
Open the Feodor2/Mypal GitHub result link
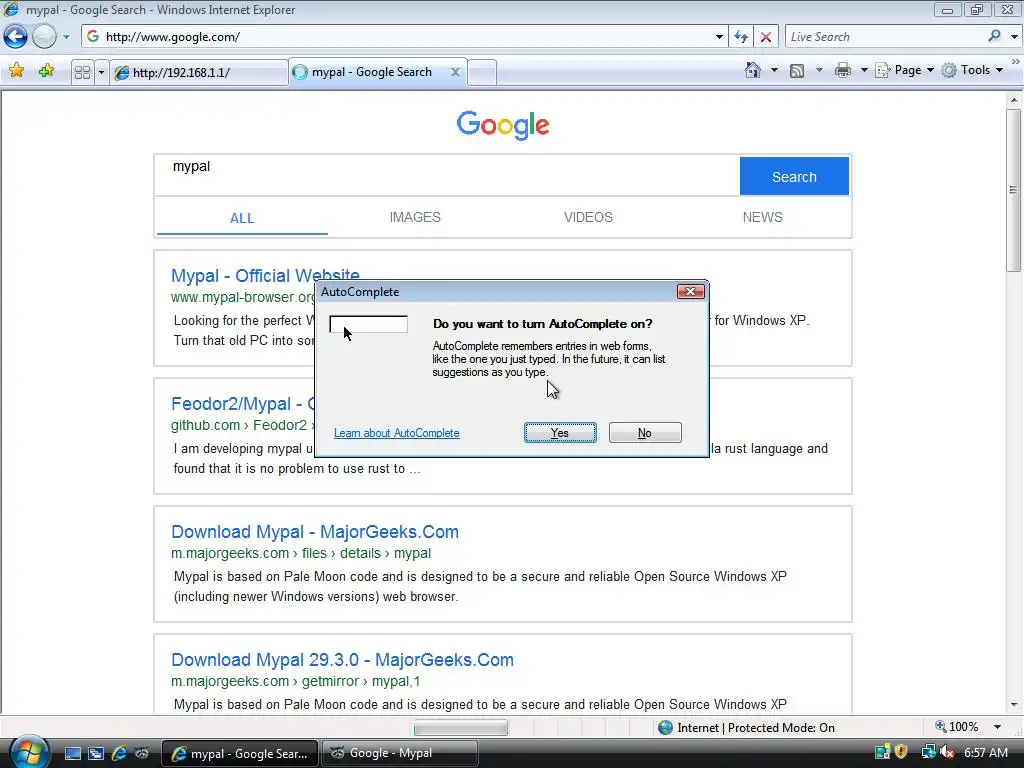(x=243, y=404)
